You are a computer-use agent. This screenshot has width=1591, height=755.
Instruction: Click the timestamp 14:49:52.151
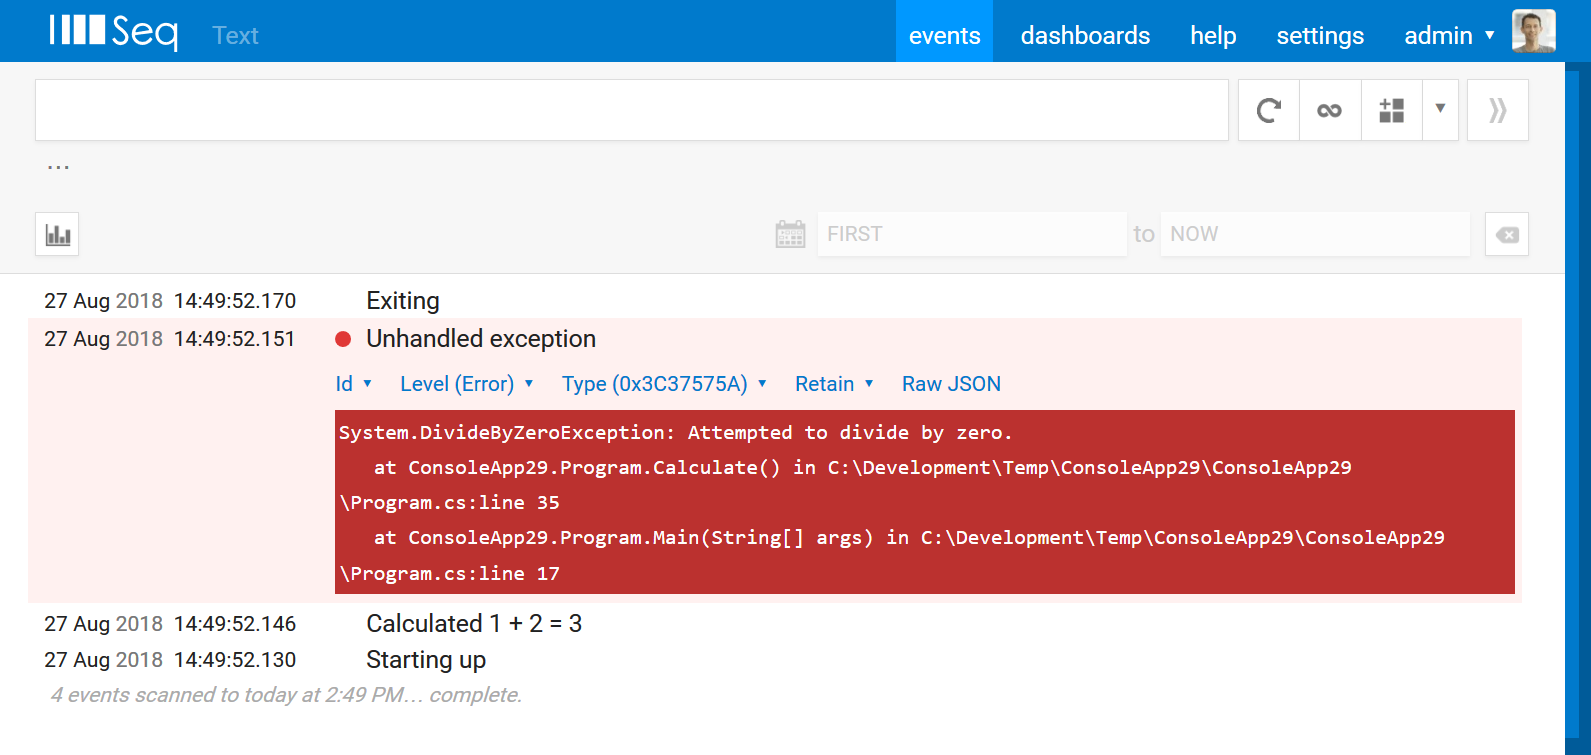point(235,339)
